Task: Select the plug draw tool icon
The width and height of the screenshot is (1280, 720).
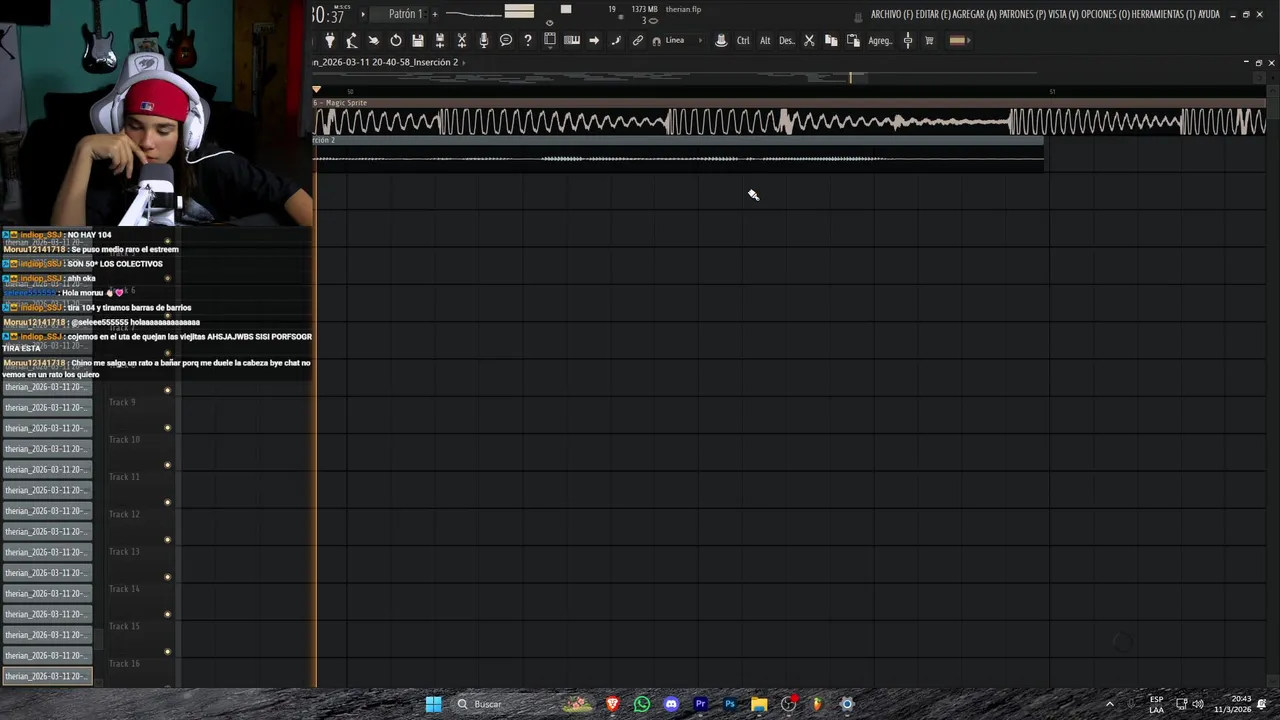Action: (x=330, y=40)
